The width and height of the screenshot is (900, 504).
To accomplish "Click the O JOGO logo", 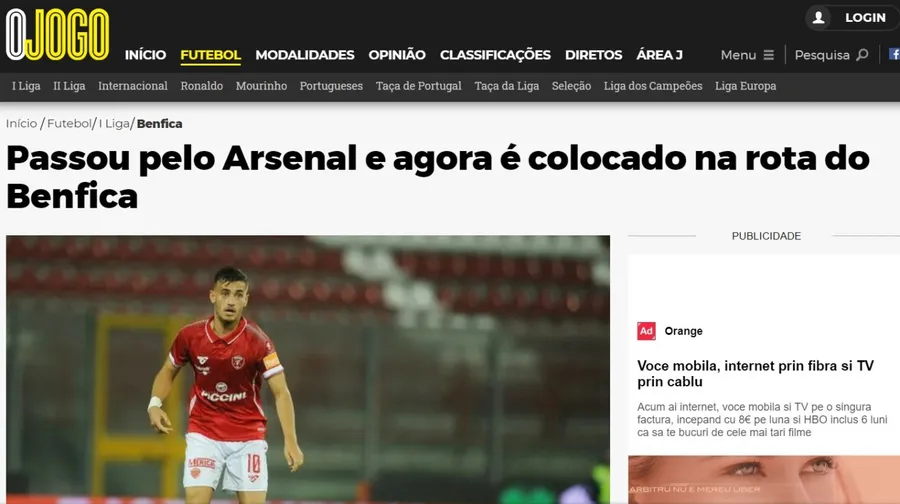I will click(x=57, y=34).
